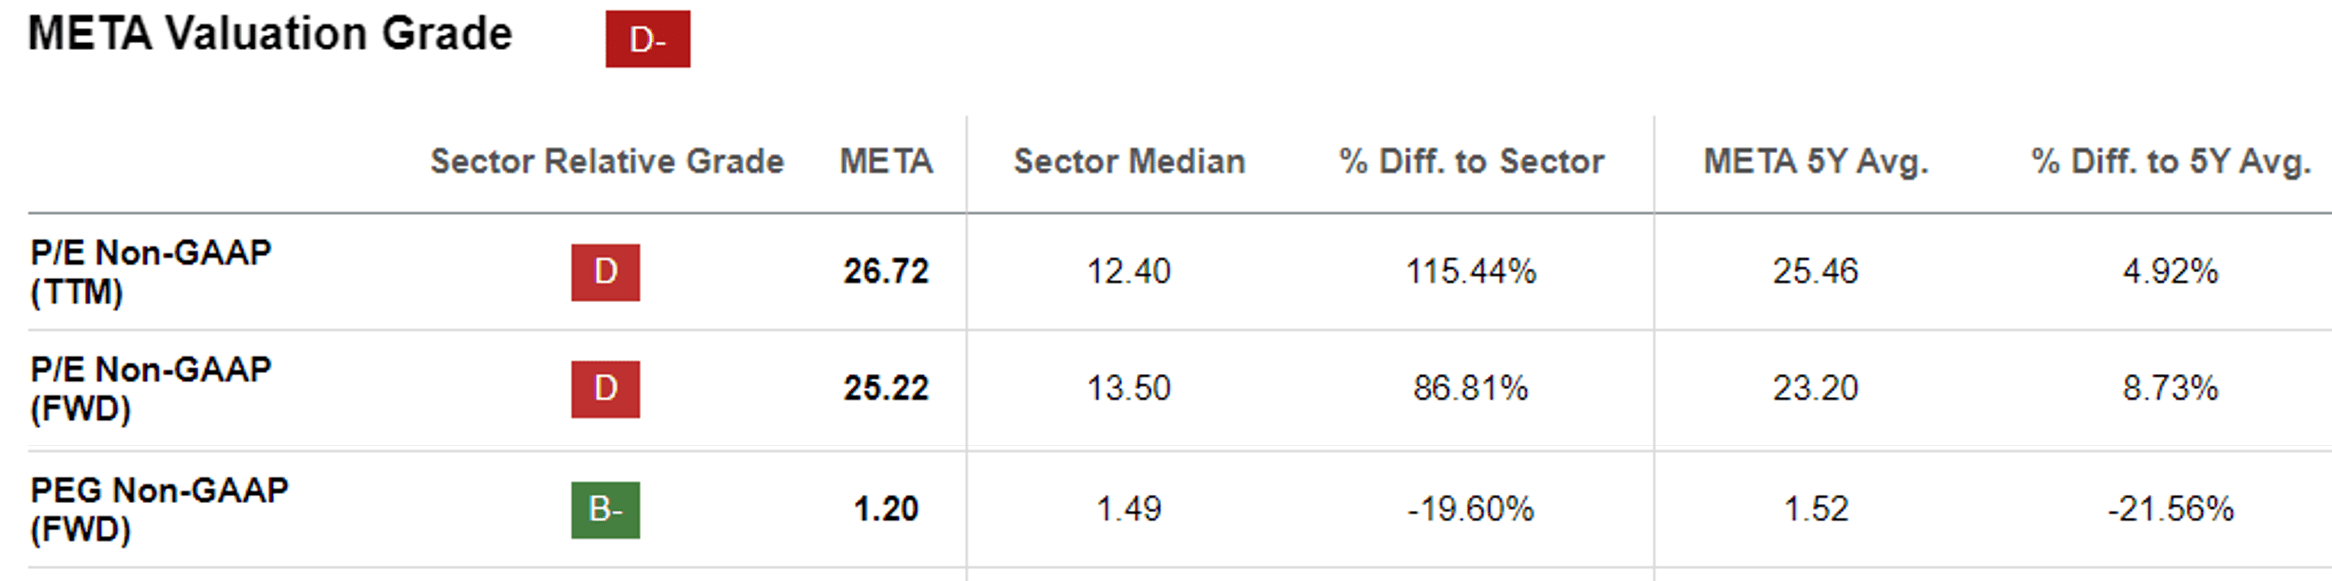Click the Sector Median column header
This screenshot has width=2332, height=581.
(1129, 161)
